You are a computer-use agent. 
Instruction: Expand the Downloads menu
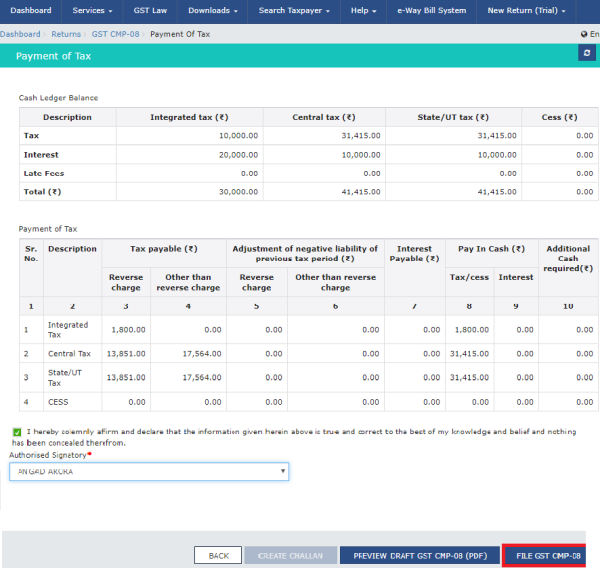click(x=213, y=10)
